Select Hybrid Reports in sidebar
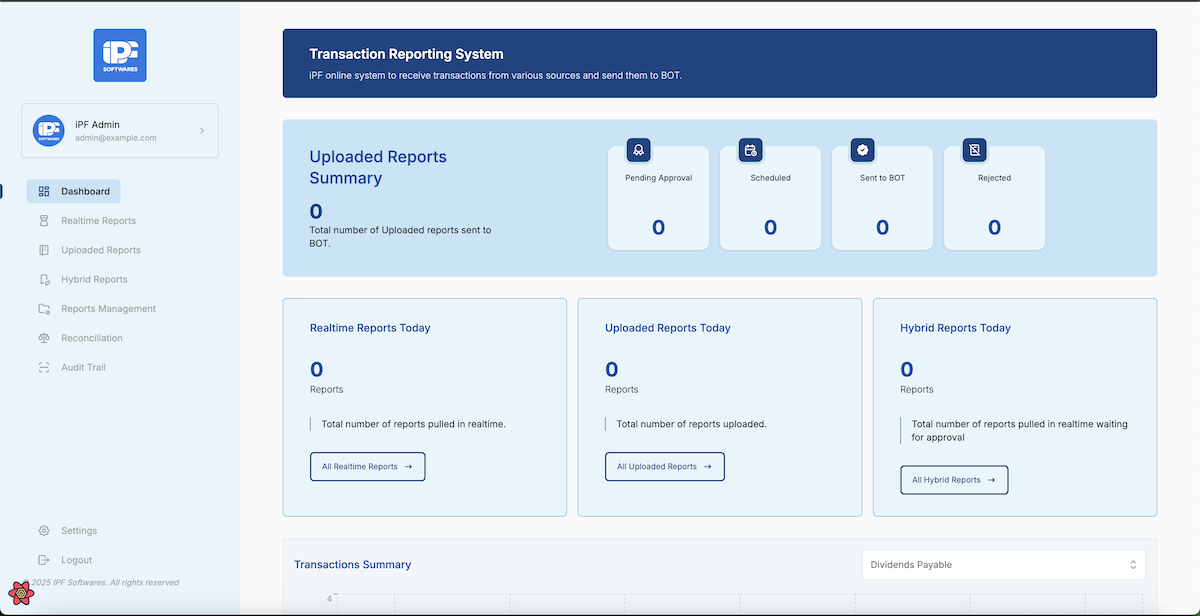This screenshot has height=616, width=1200. point(94,280)
